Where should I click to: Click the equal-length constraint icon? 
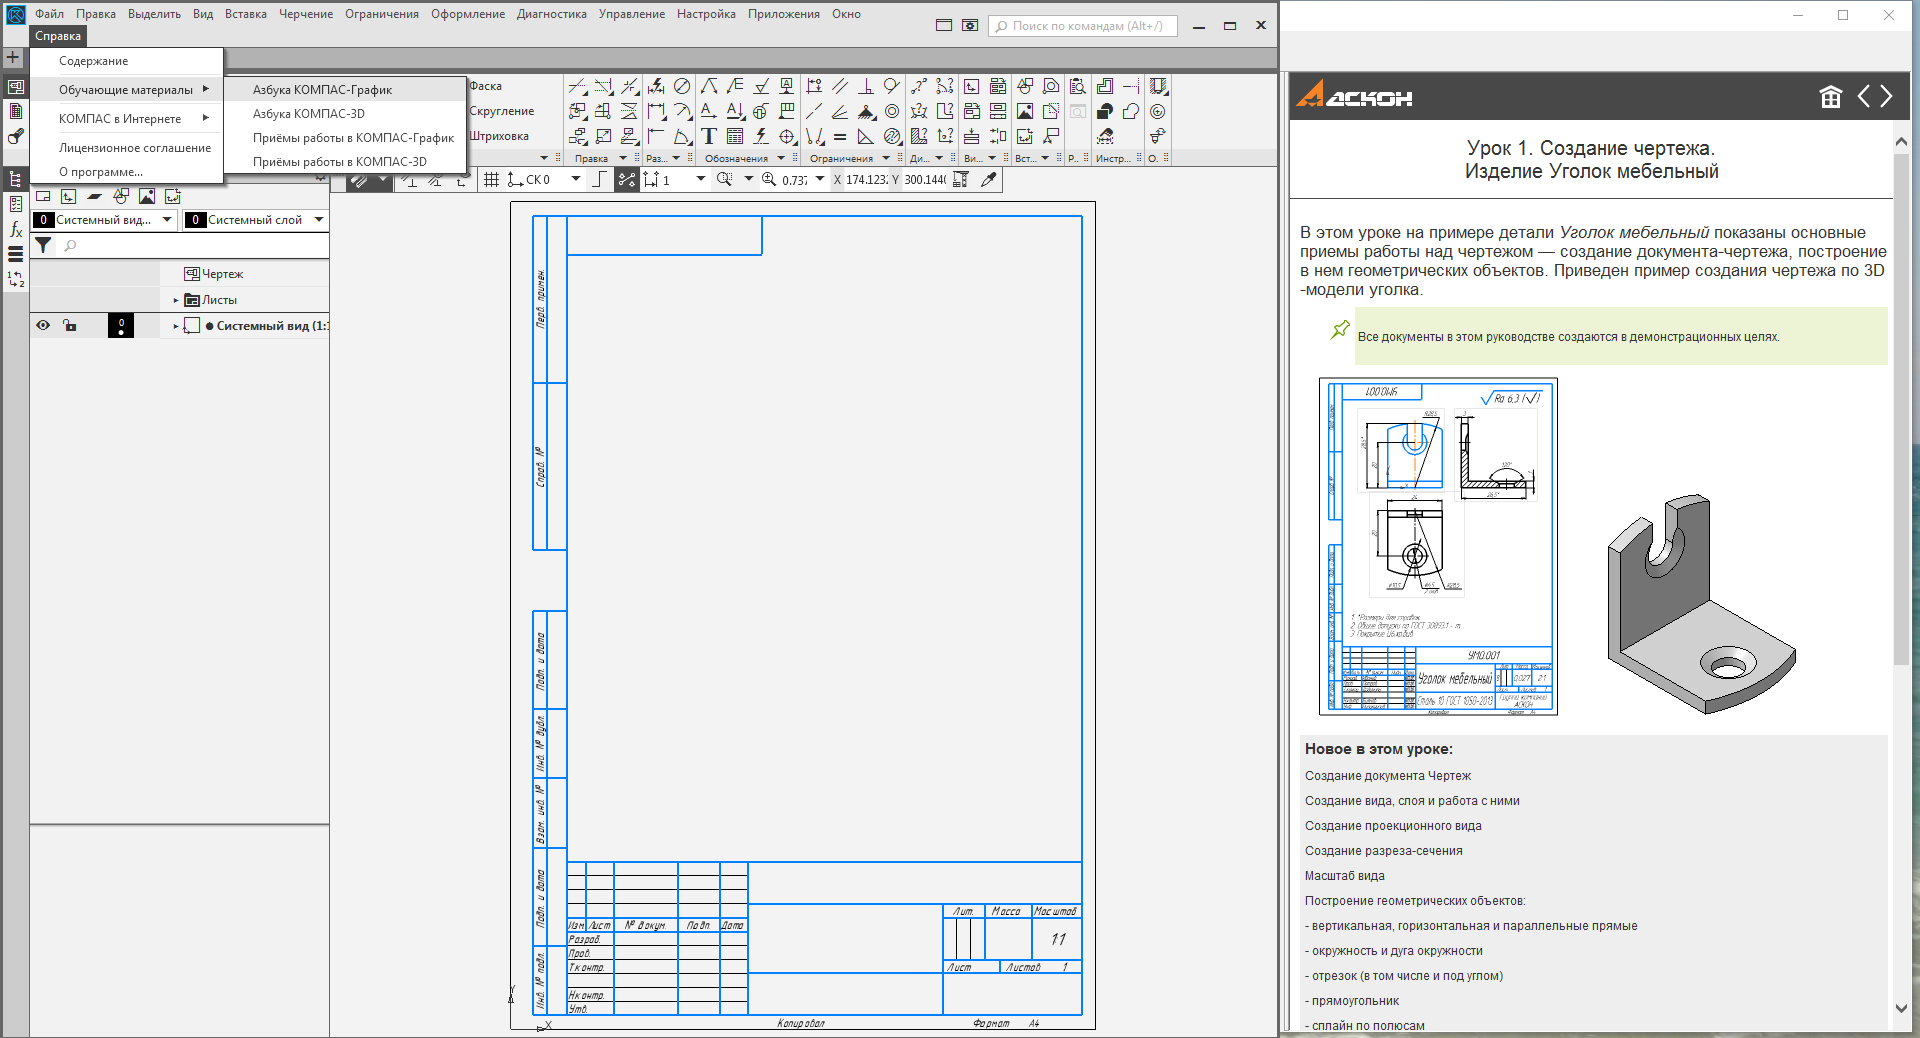pyautogui.click(x=839, y=136)
